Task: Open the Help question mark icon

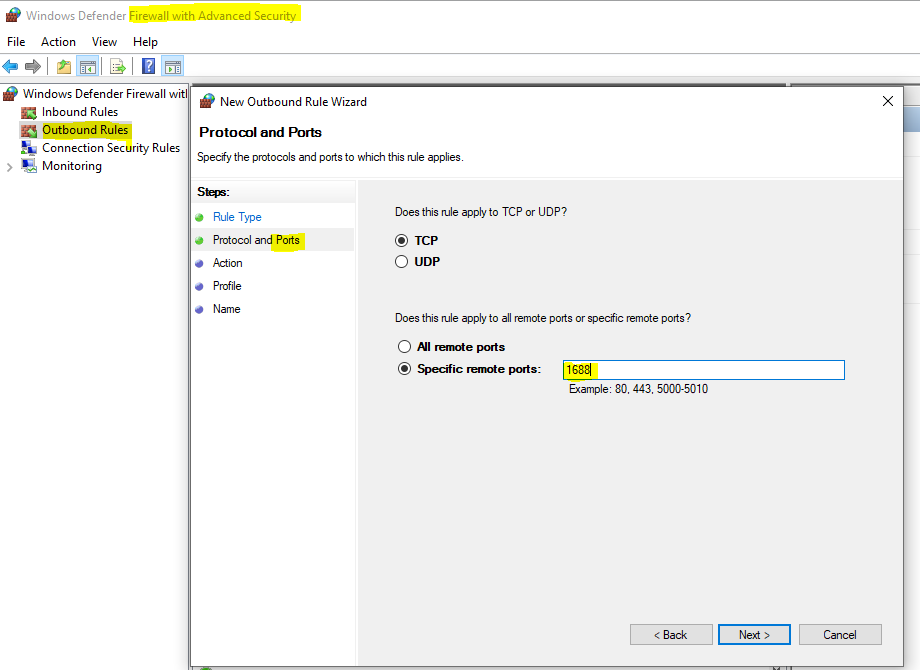Action: coord(148,66)
